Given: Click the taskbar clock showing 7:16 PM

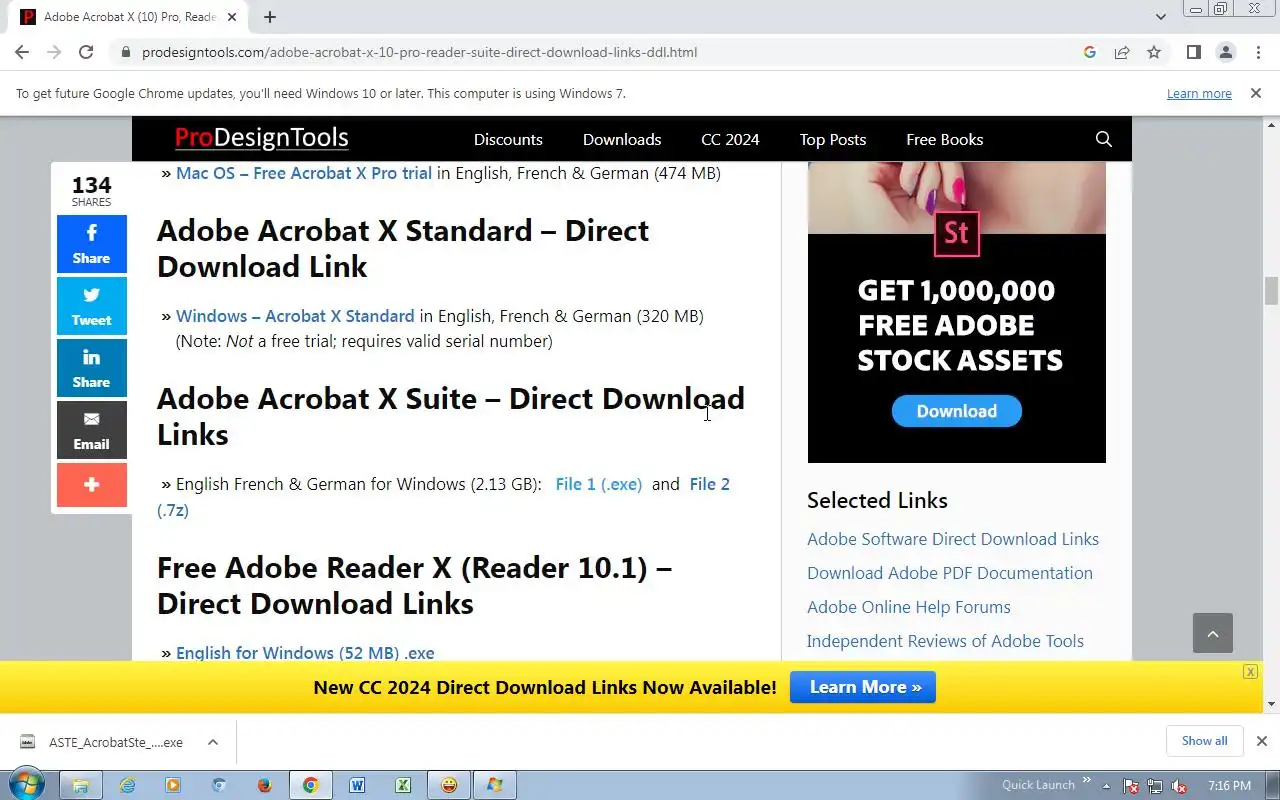Looking at the screenshot, I should 1230,786.
